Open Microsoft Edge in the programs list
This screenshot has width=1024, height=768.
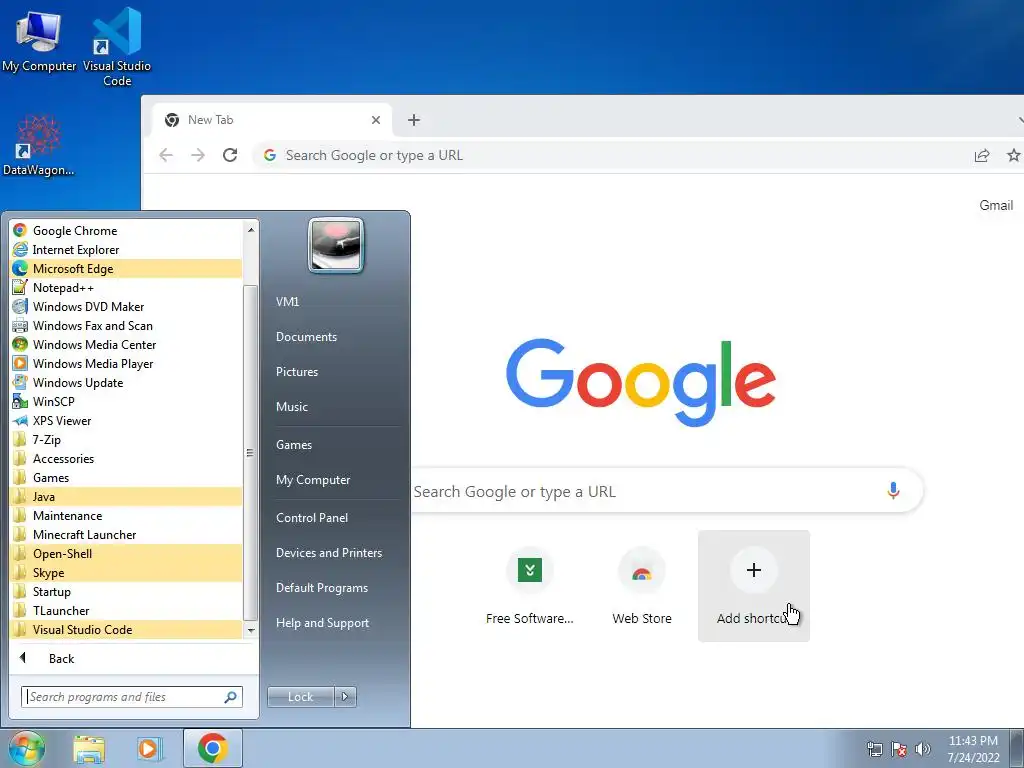126,268
